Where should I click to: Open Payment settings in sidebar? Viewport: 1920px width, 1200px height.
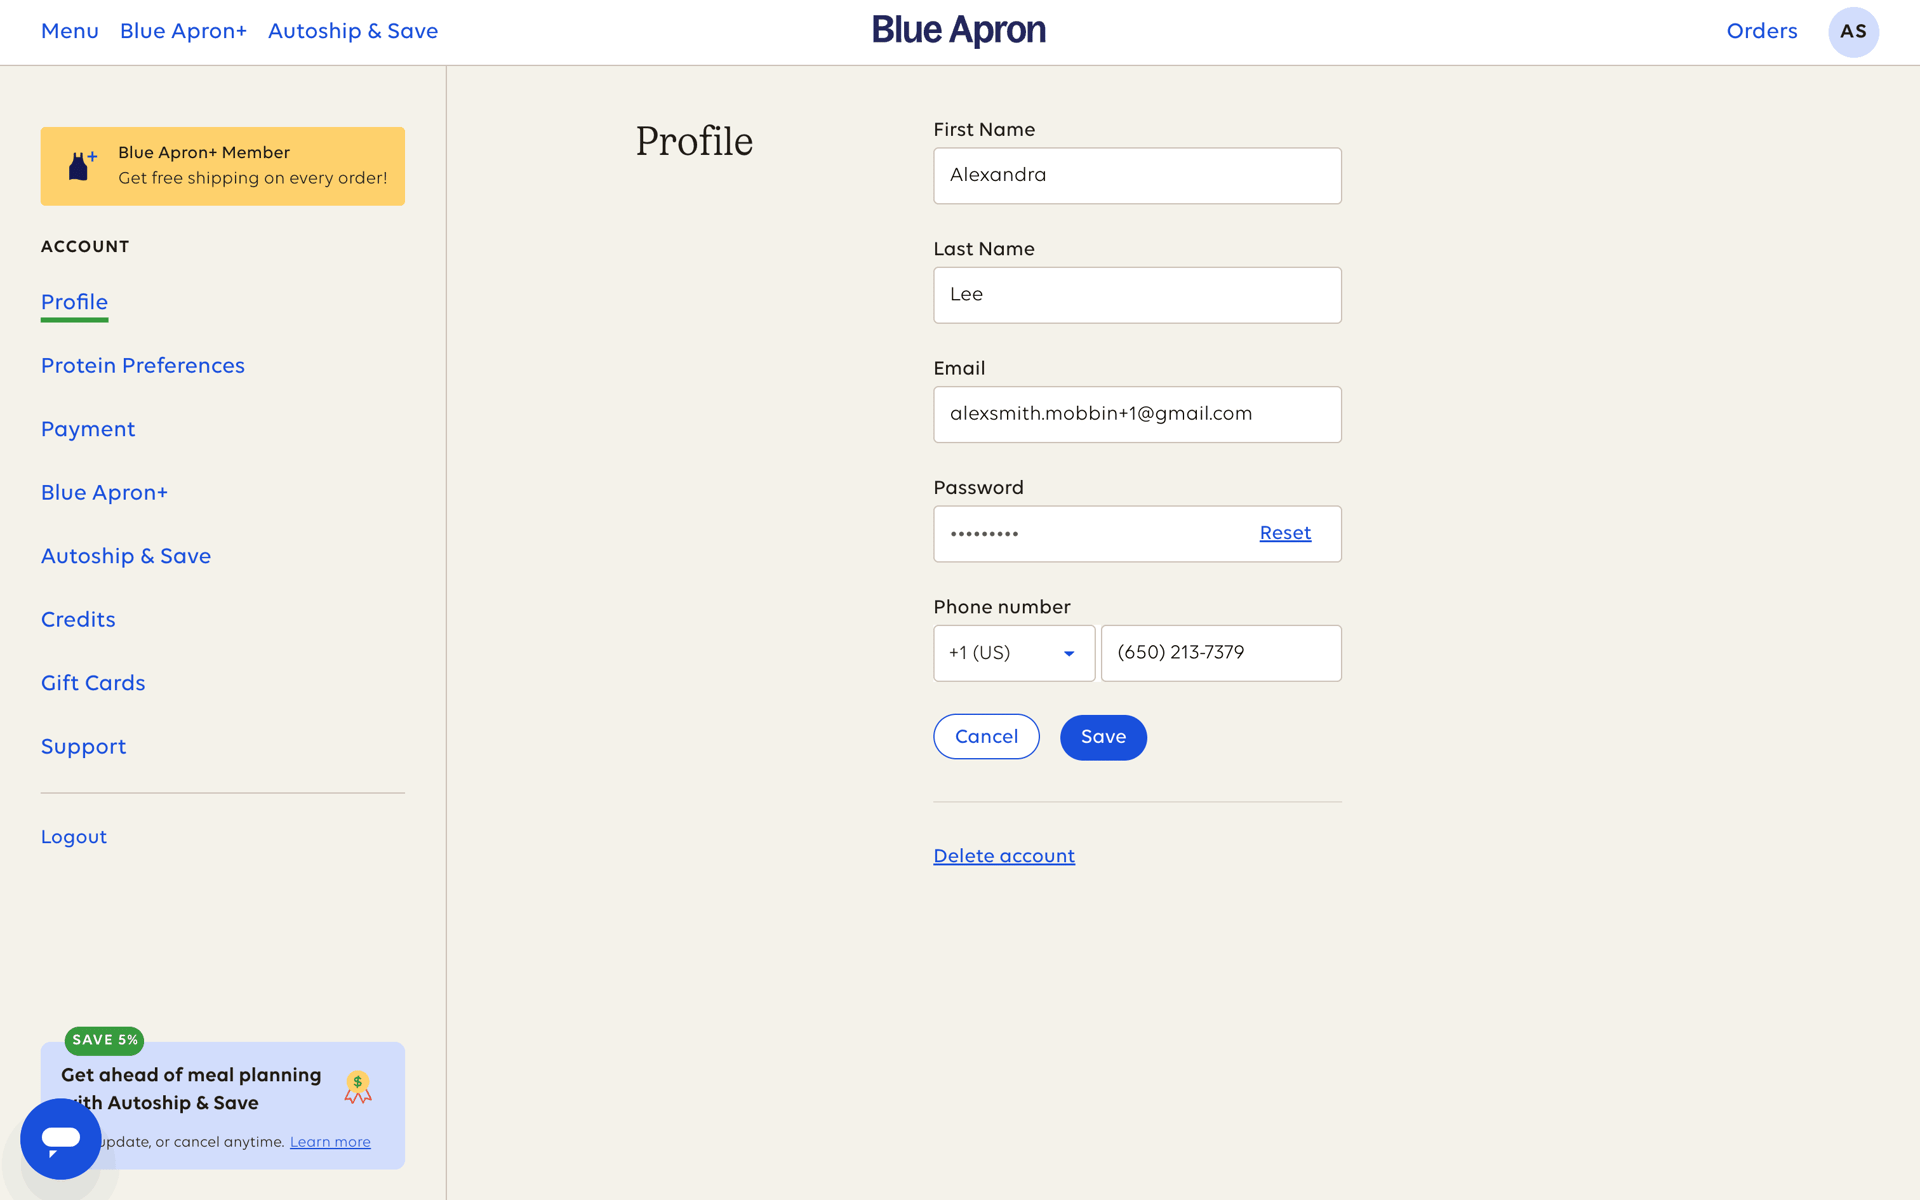88,429
